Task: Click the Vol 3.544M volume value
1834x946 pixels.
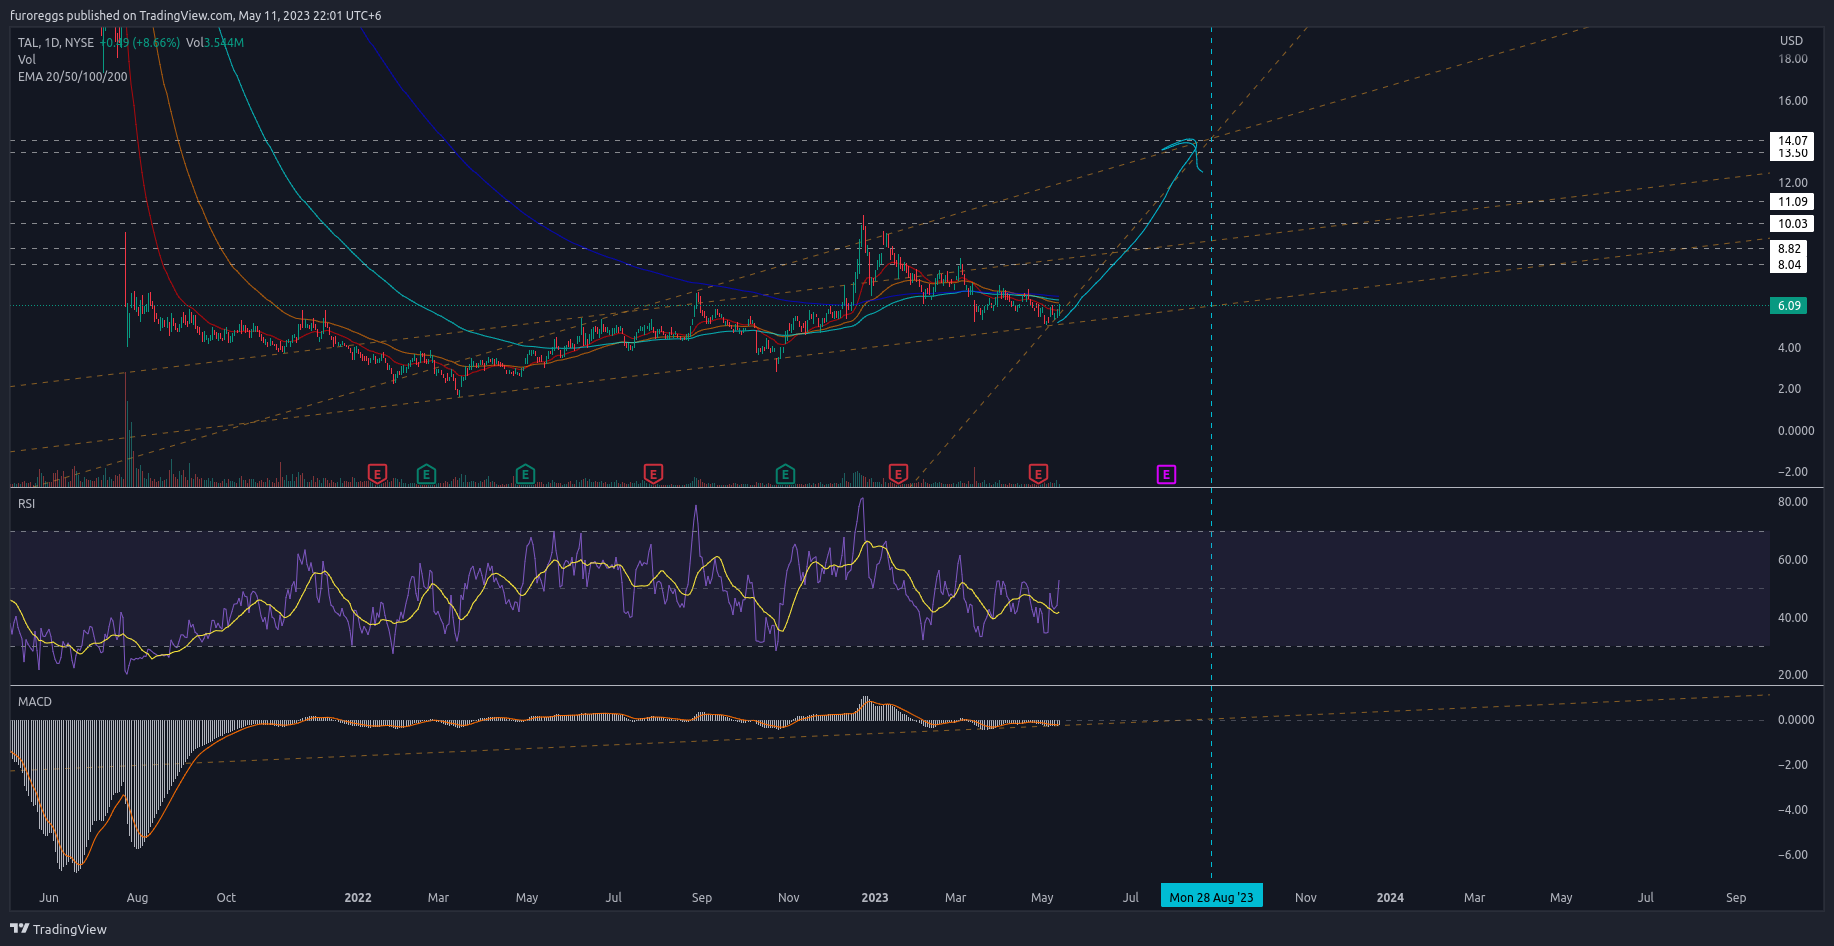Action: click(215, 43)
